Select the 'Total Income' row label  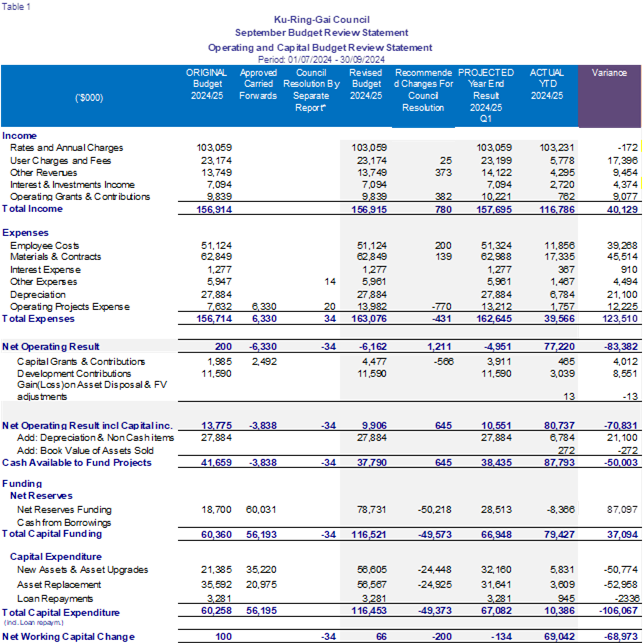pyautogui.click(x=32, y=209)
